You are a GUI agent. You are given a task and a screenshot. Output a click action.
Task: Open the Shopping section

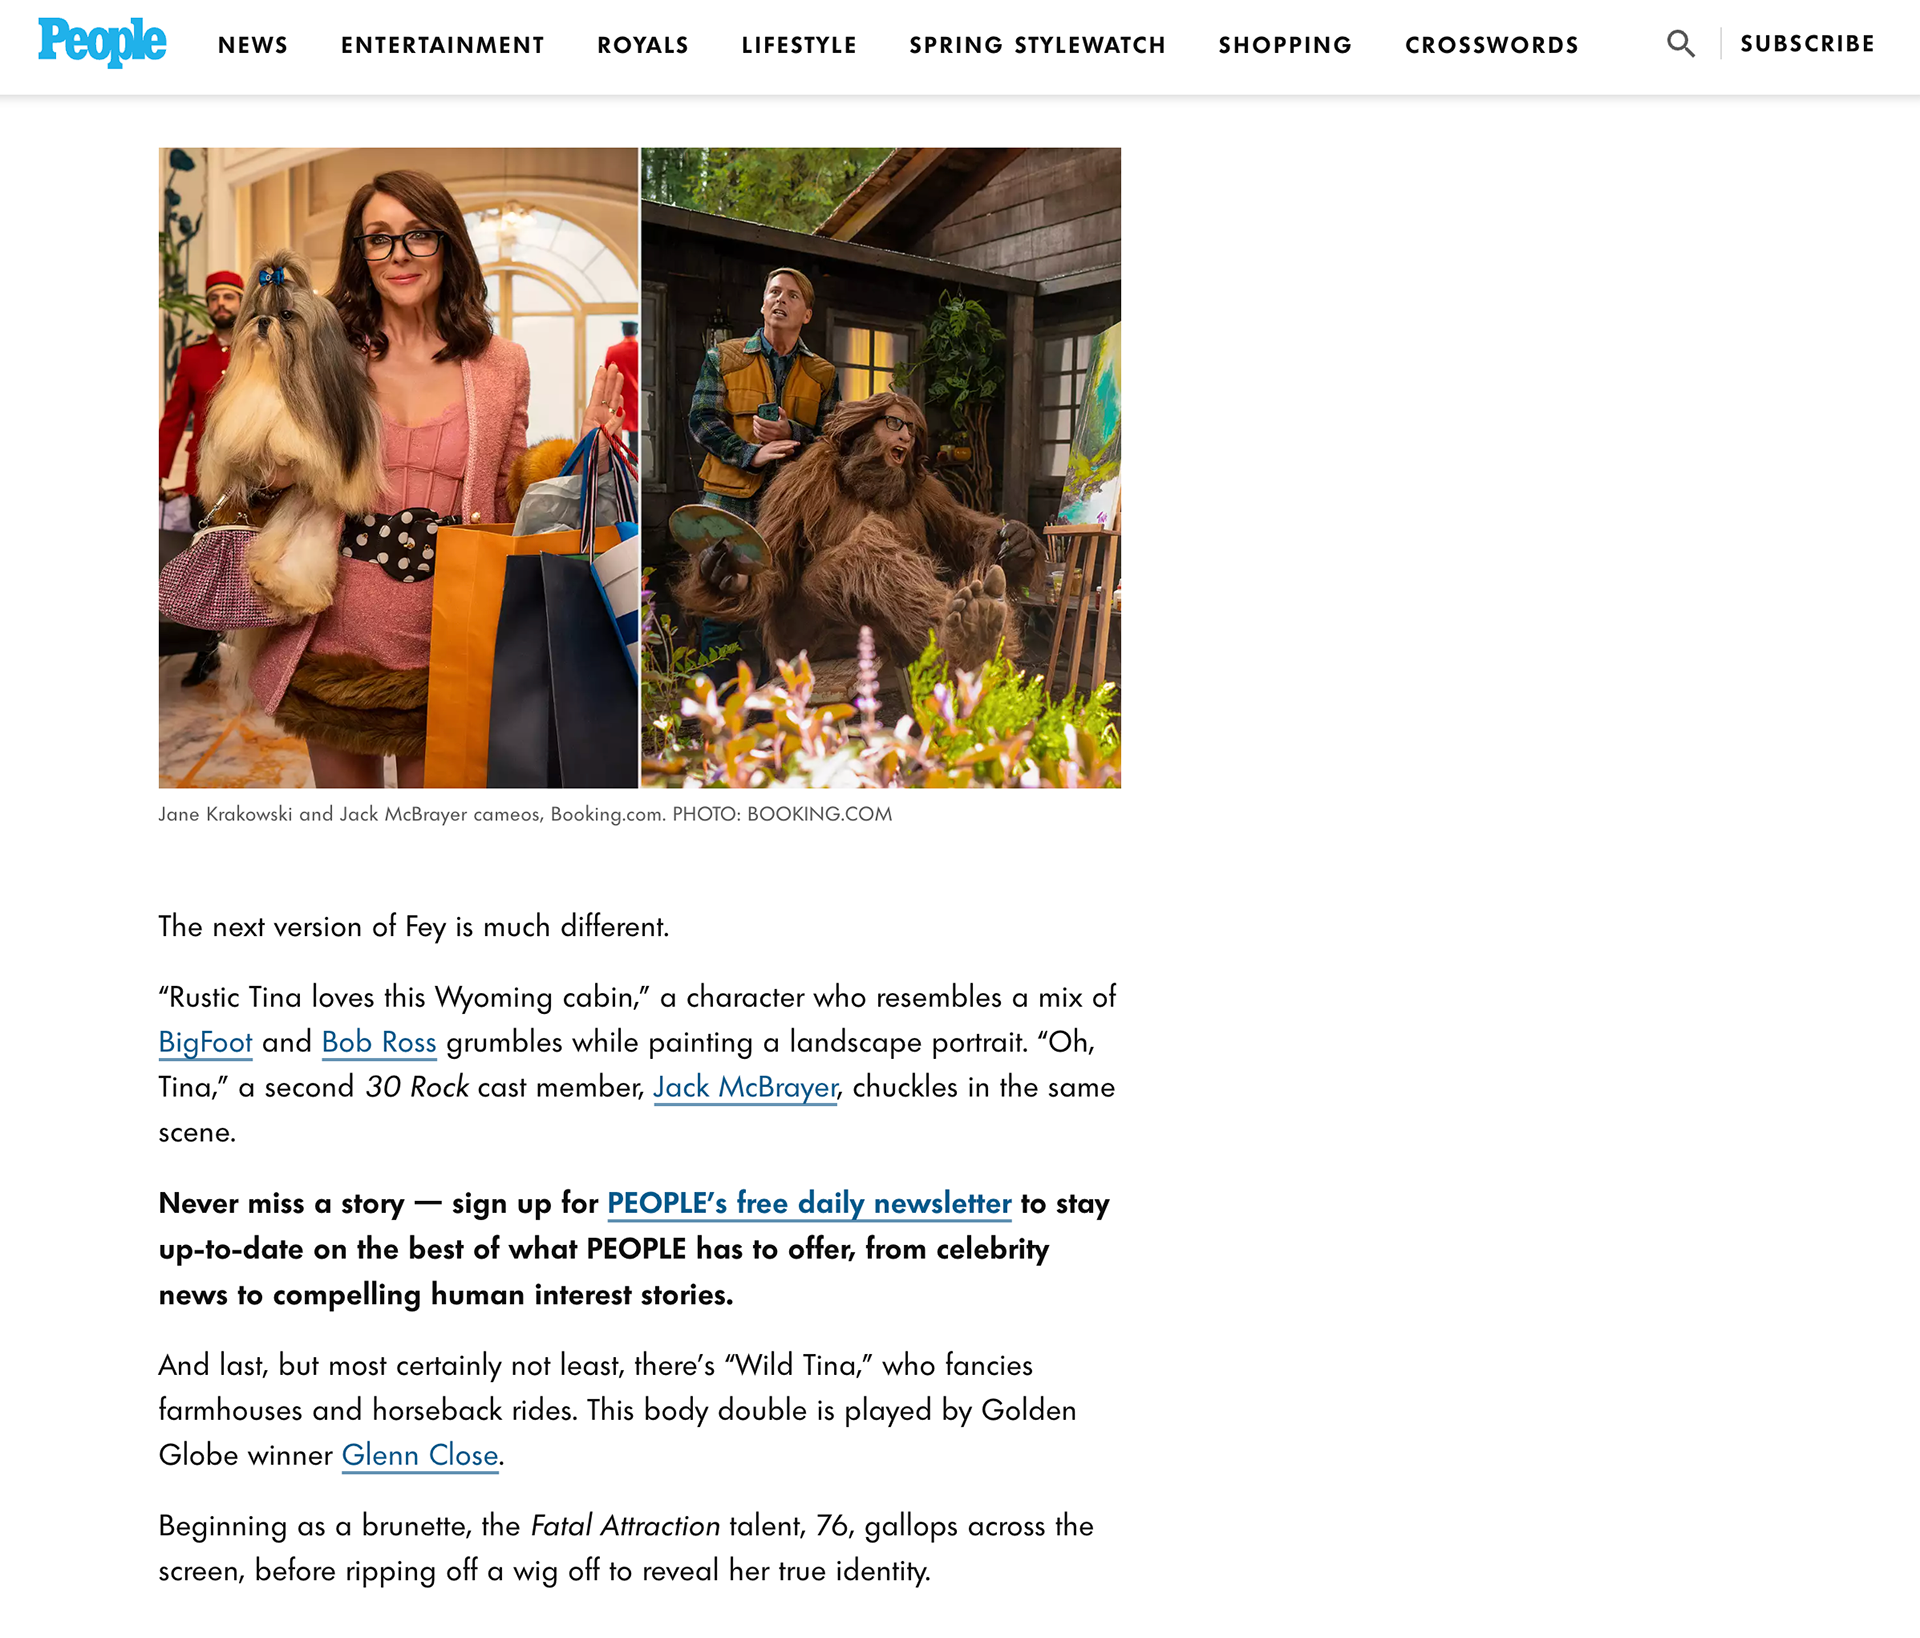(x=1285, y=45)
